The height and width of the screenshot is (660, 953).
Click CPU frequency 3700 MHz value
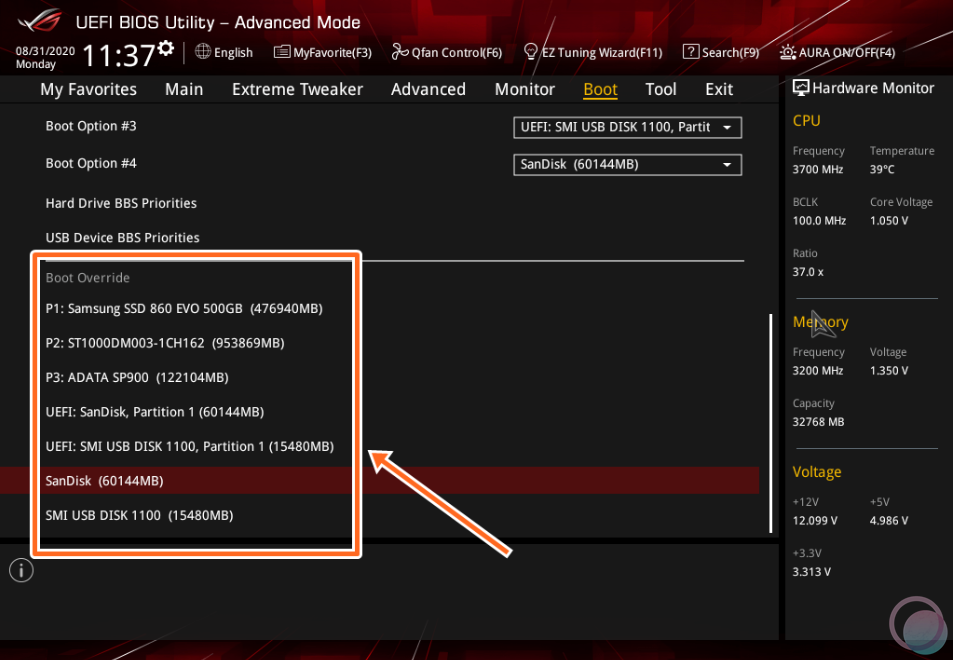click(x=817, y=170)
